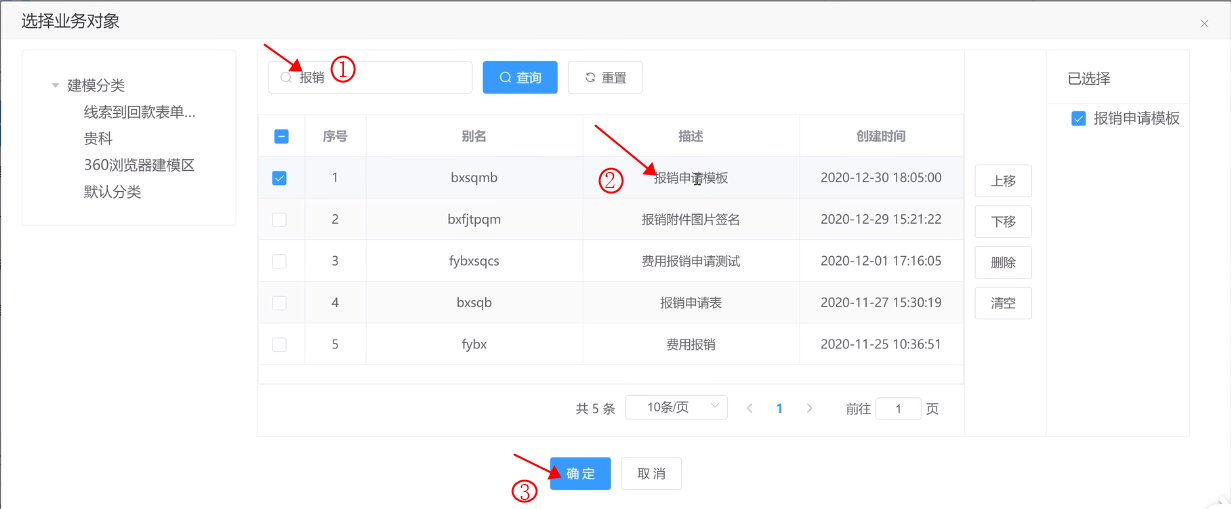Check the bxfjtpqm row checkbox
The height and width of the screenshot is (509, 1231).
[279, 219]
